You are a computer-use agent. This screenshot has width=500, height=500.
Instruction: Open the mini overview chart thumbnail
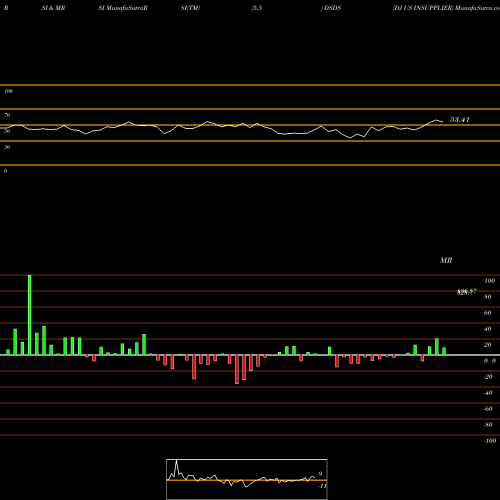247,479
